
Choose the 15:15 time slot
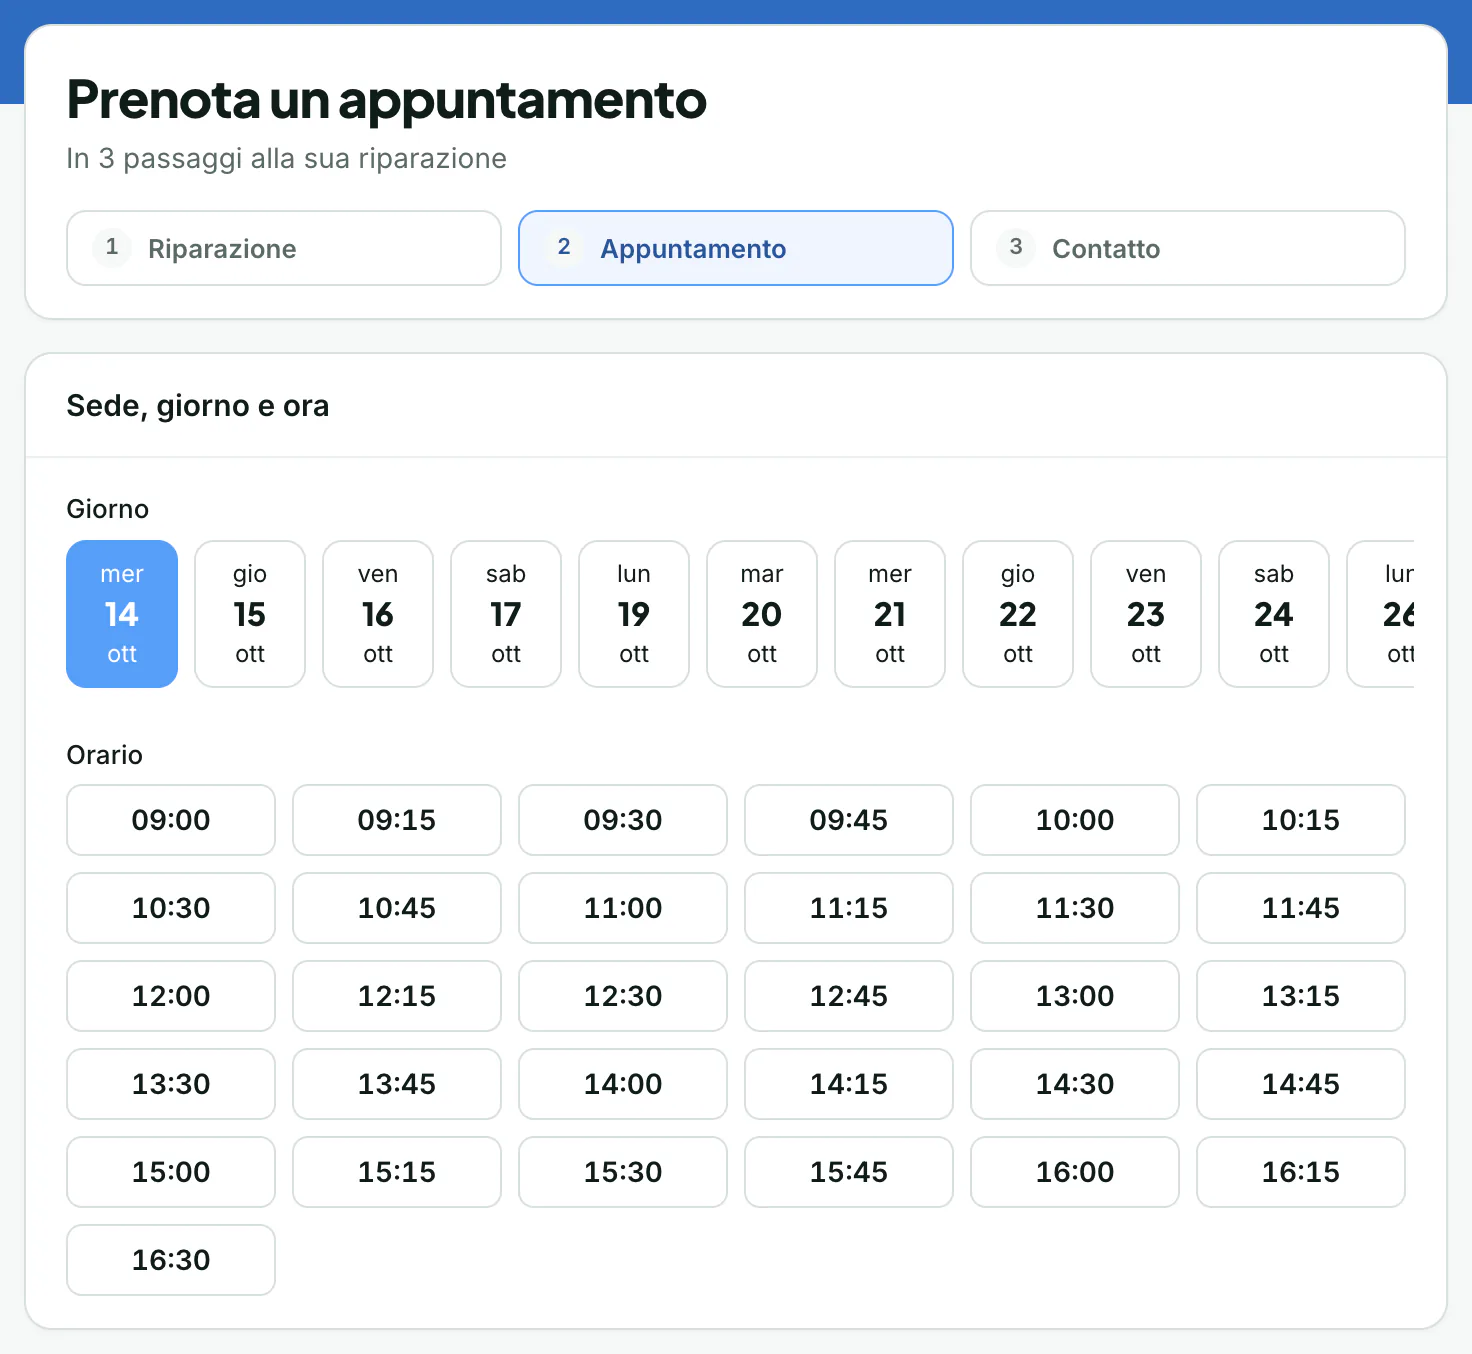tap(397, 1172)
